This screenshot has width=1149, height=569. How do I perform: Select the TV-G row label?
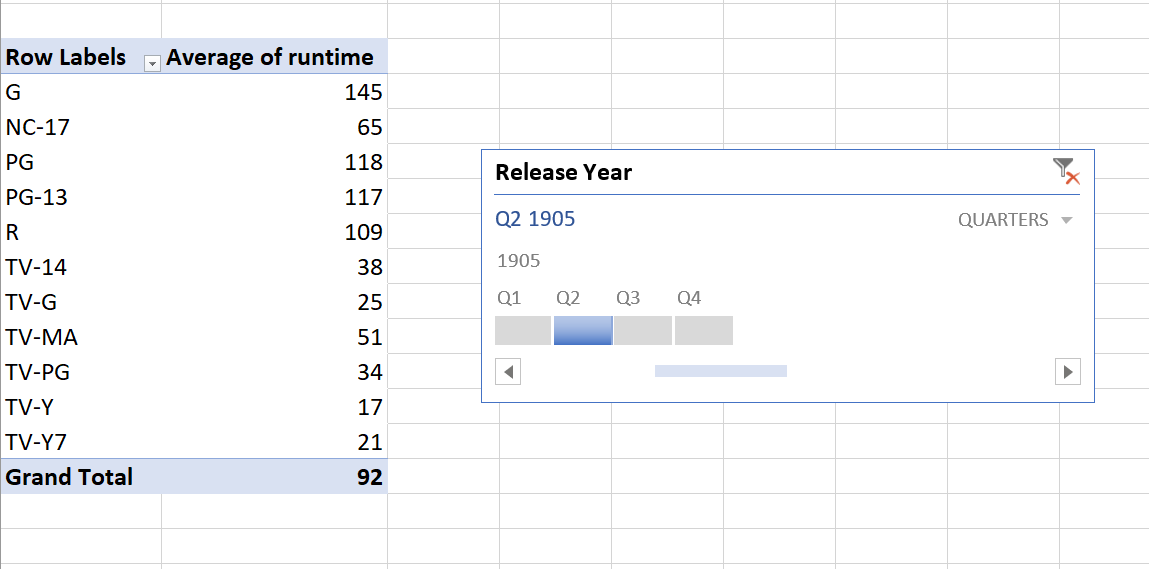(81, 301)
